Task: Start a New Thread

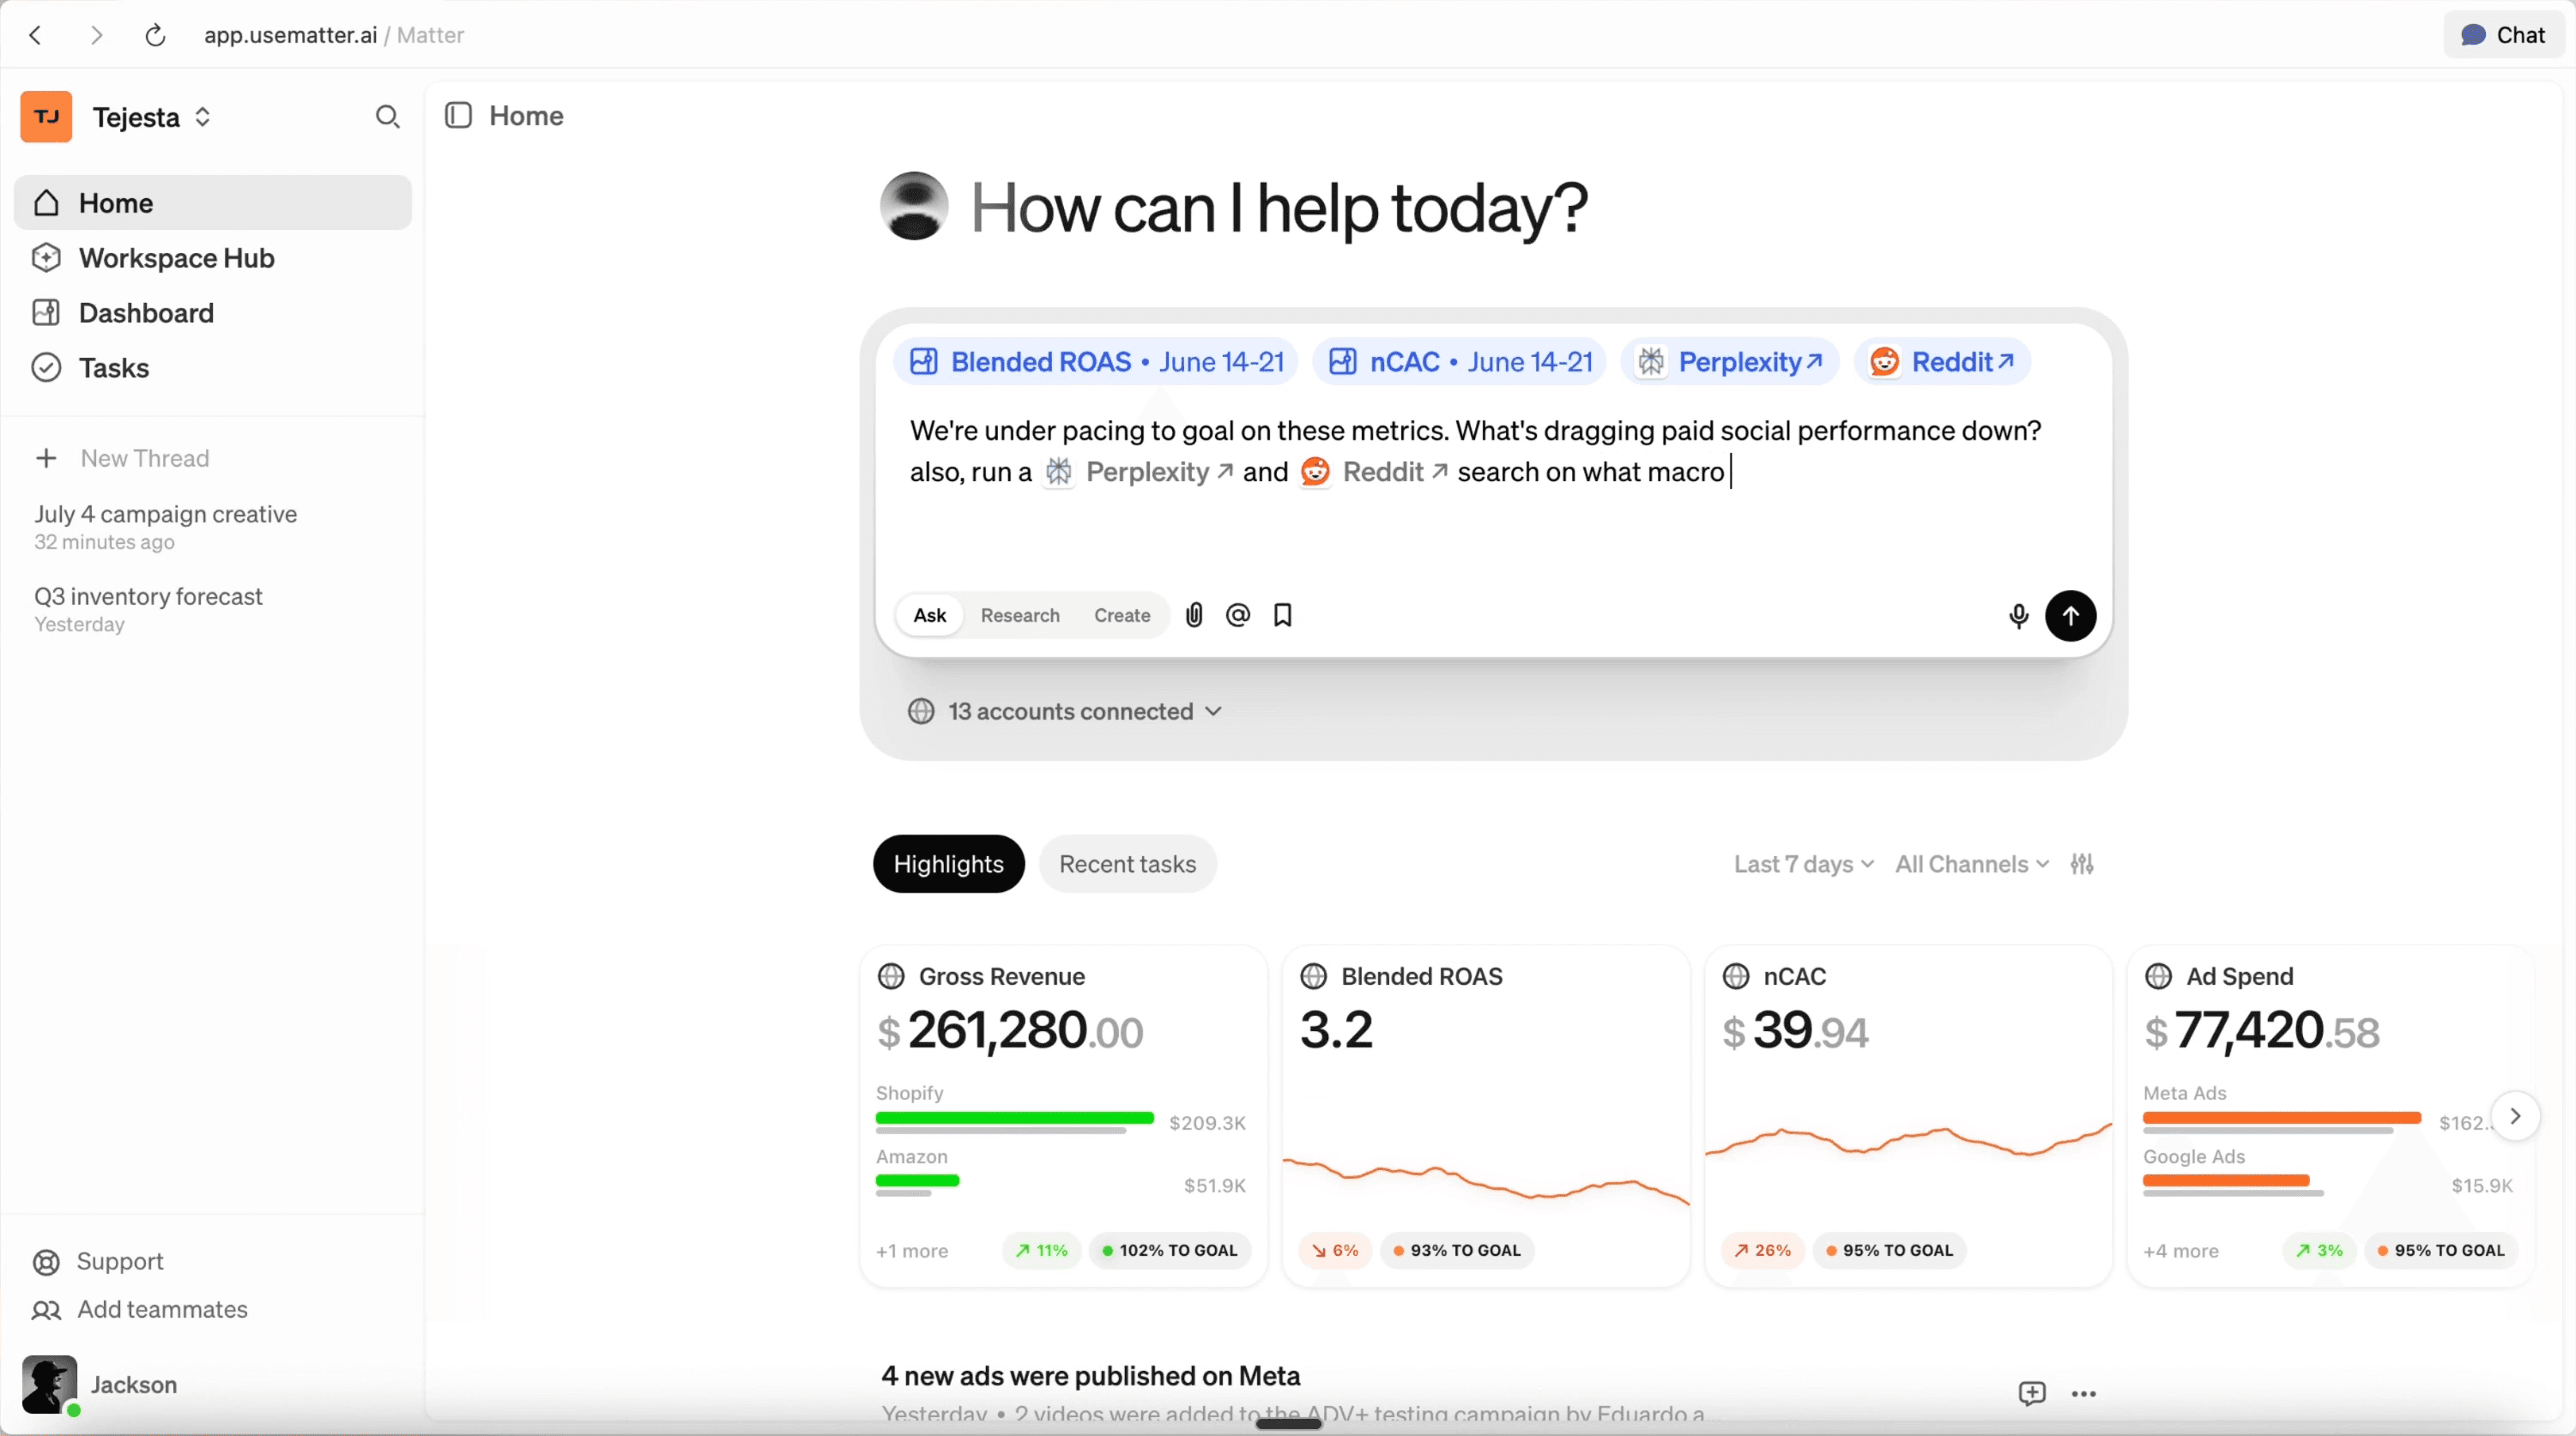Action: pos(144,458)
